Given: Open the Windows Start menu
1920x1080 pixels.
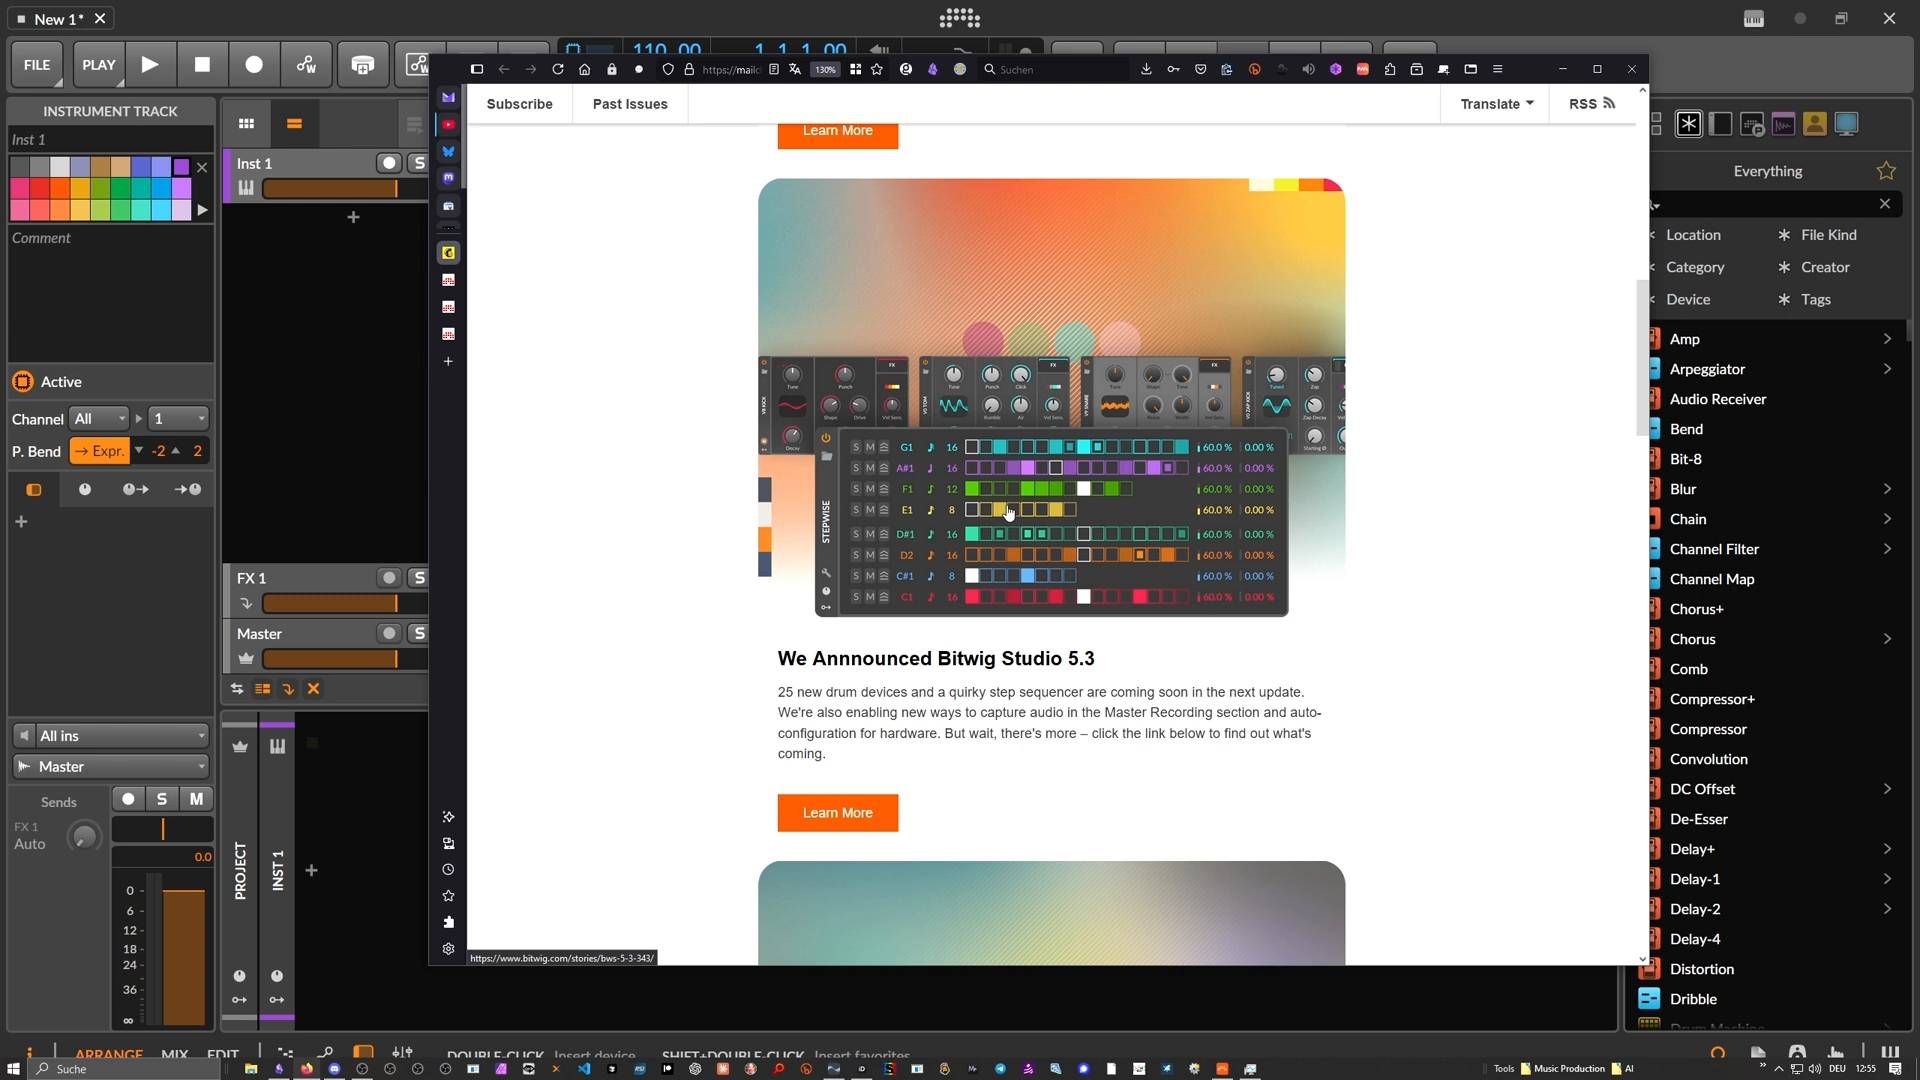Looking at the screenshot, I should pos(13,1068).
